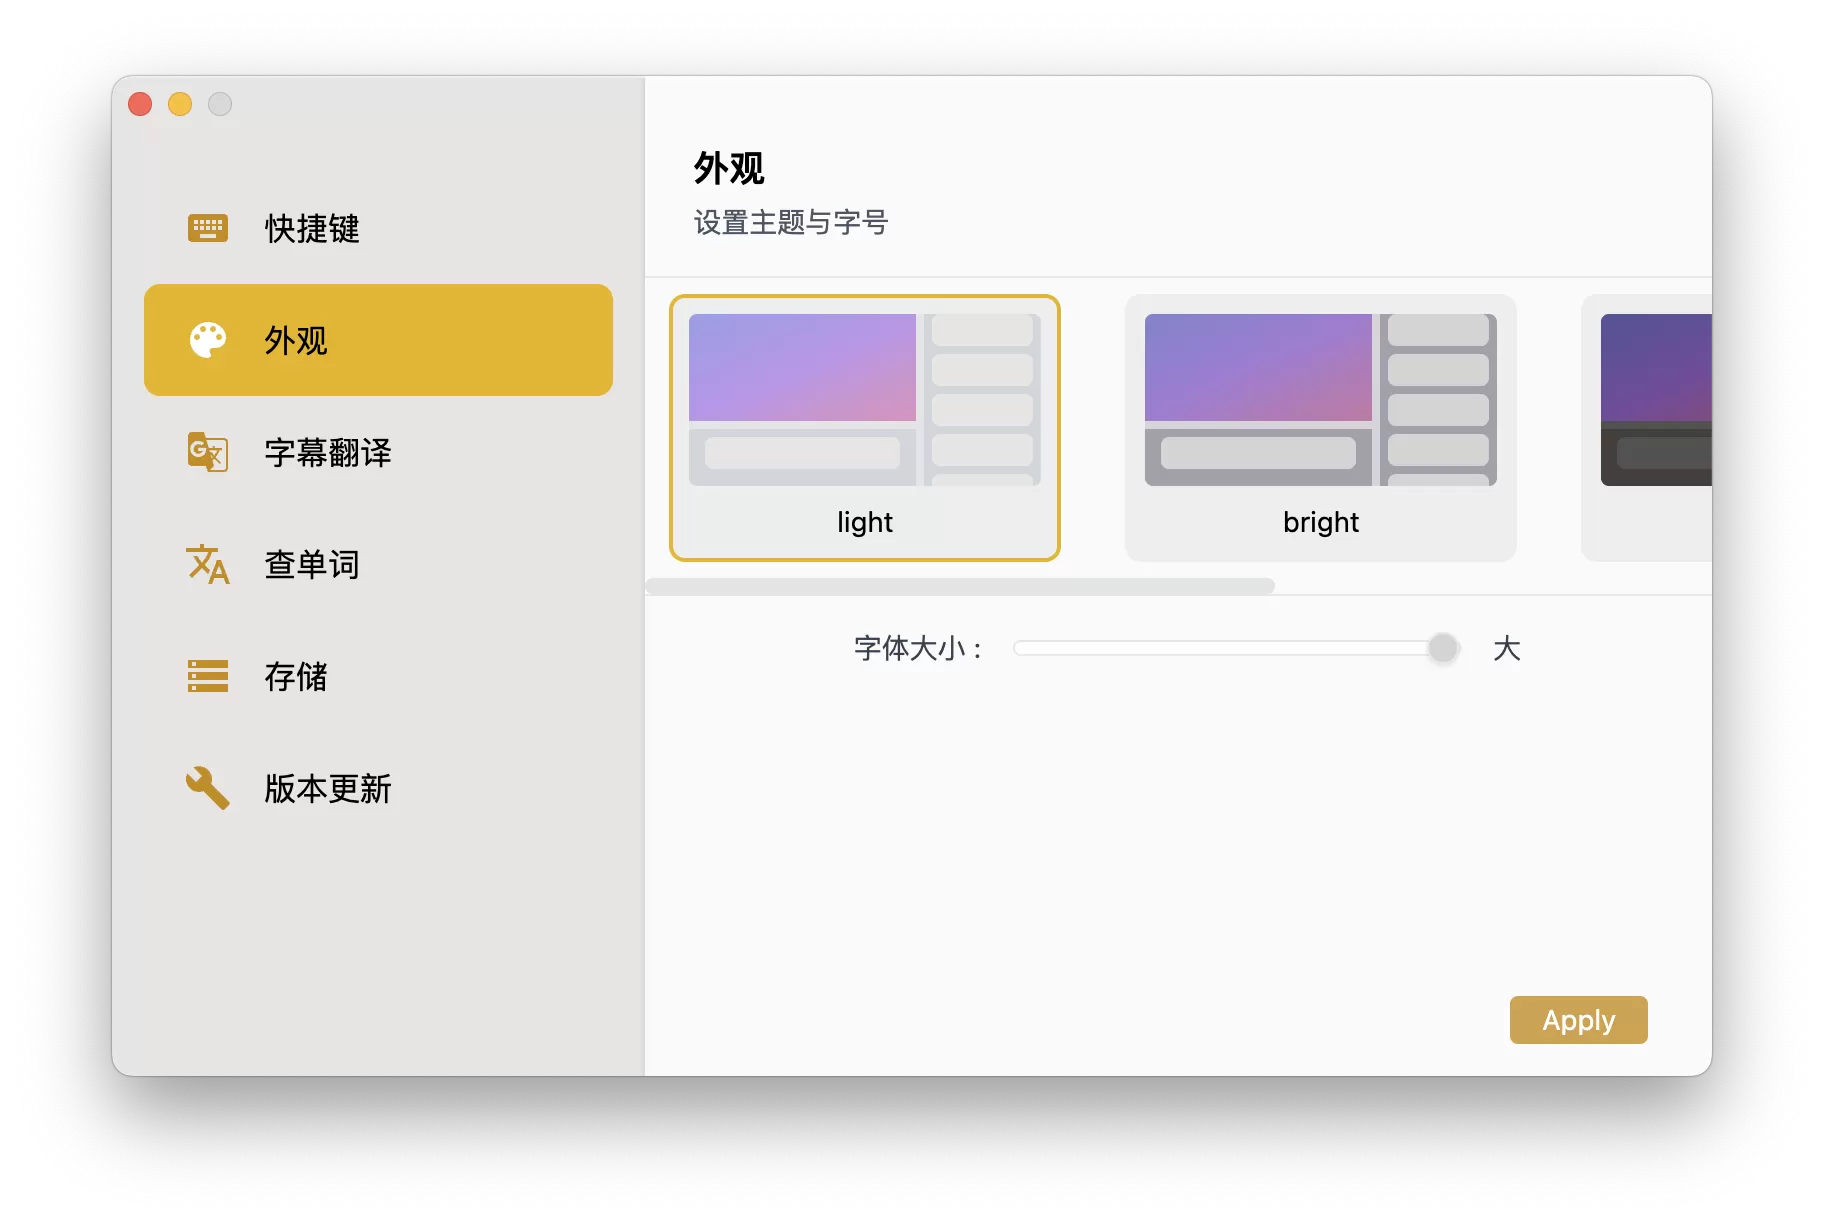Click the horizontal scrollbar under the themes
The width and height of the screenshot is (1824, 1224).
[960, 587]
